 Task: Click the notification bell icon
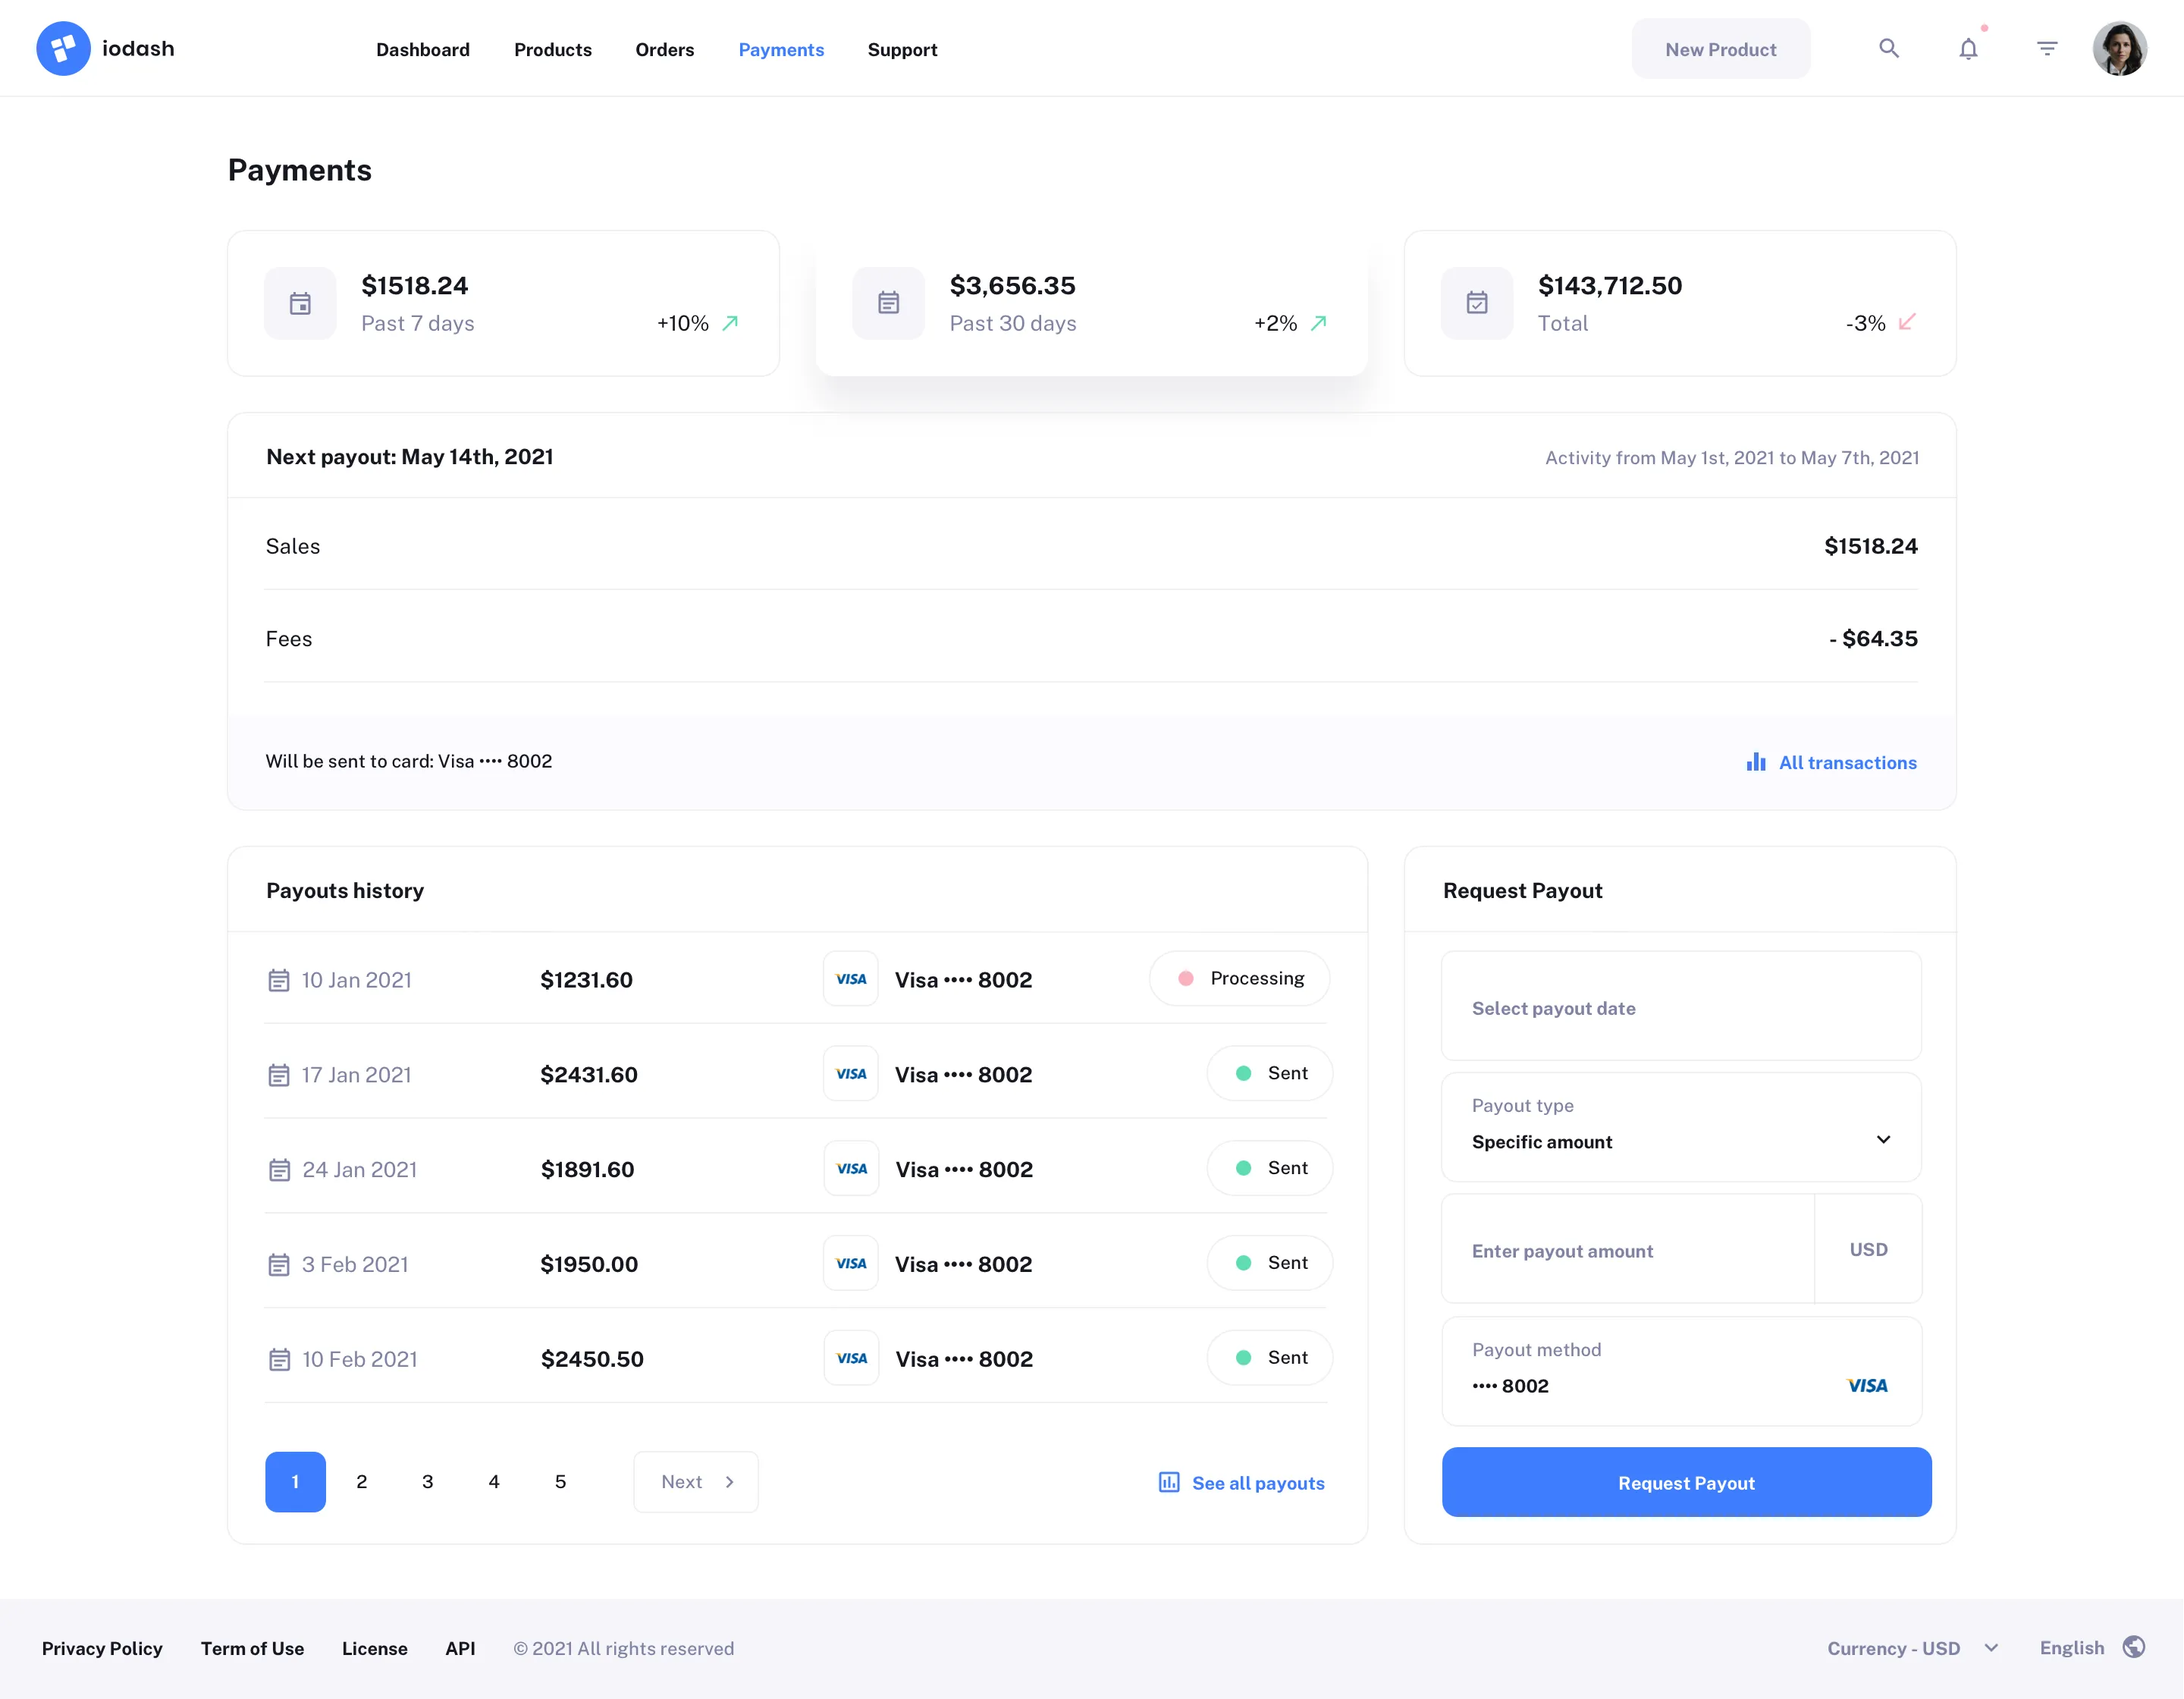[x=1969, y=48]
